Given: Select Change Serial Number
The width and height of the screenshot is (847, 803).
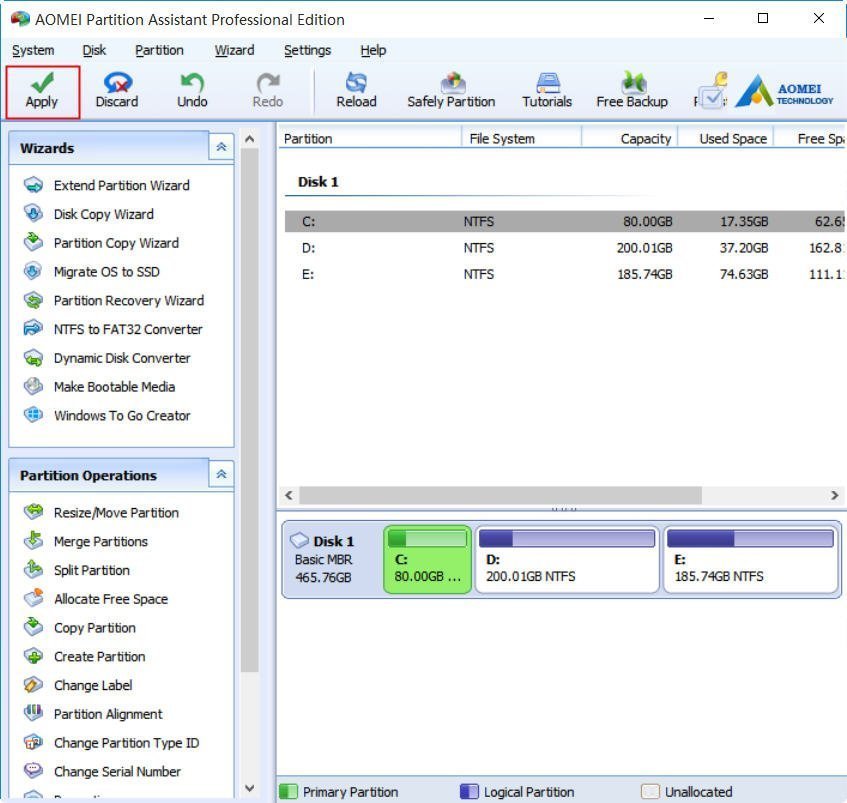Looking at the screenshot, I should [103, 771].
